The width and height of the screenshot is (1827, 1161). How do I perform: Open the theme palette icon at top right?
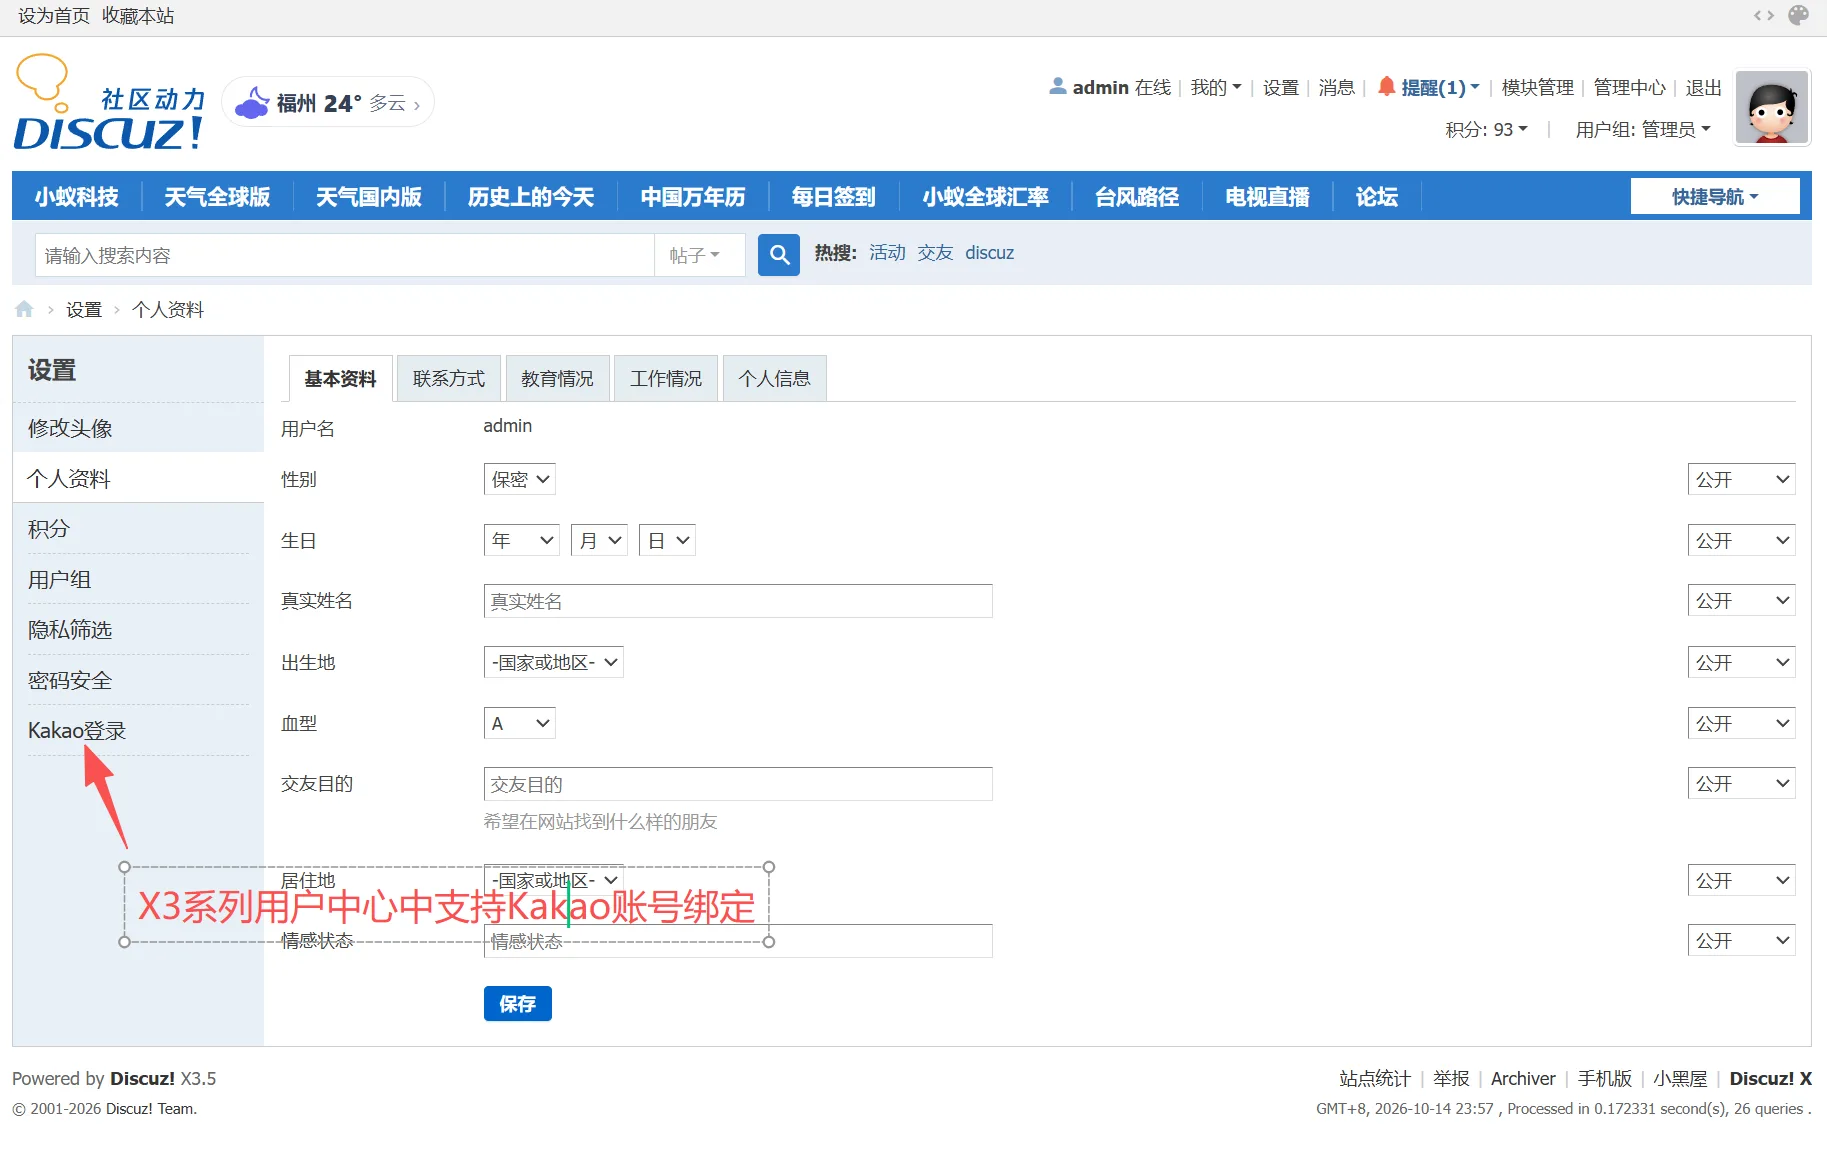pyautogui.click(x=1798, y=15)
